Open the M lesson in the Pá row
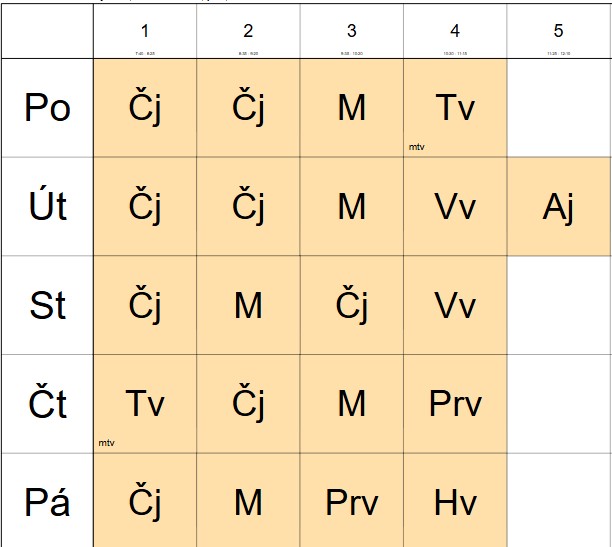 tap(248, 502)
